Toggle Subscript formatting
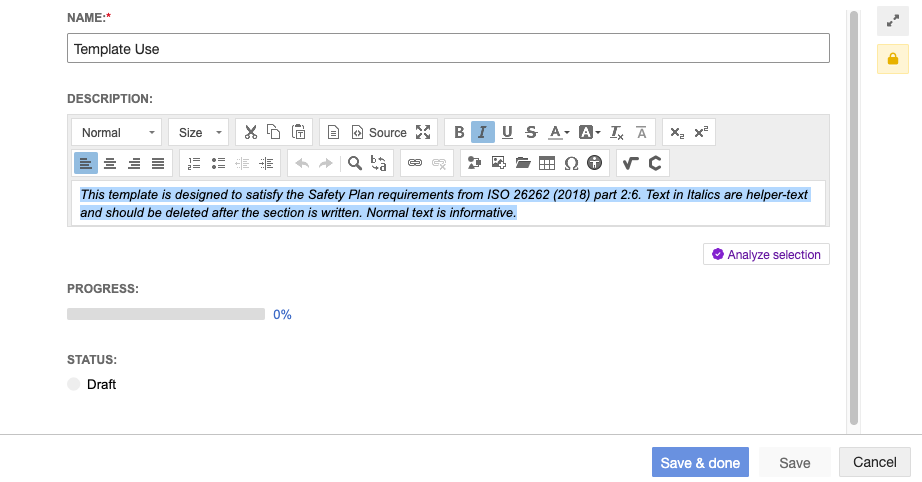Image resolution: width=922 pixels, height=482 pixels. coord(677,132)
